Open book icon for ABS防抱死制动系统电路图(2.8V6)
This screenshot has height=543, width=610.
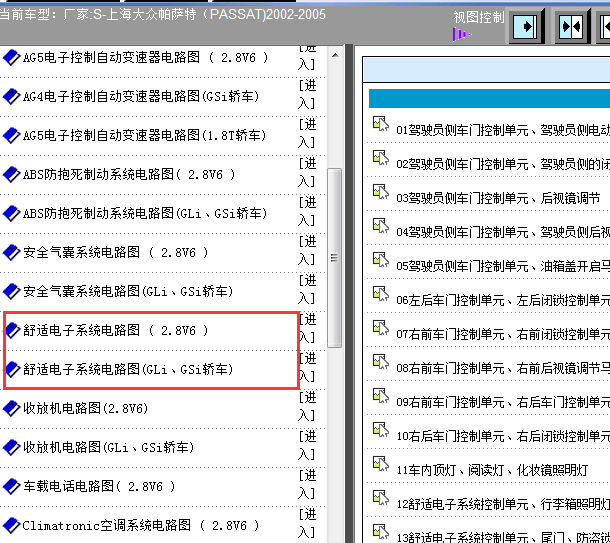[x=11, y=174]
